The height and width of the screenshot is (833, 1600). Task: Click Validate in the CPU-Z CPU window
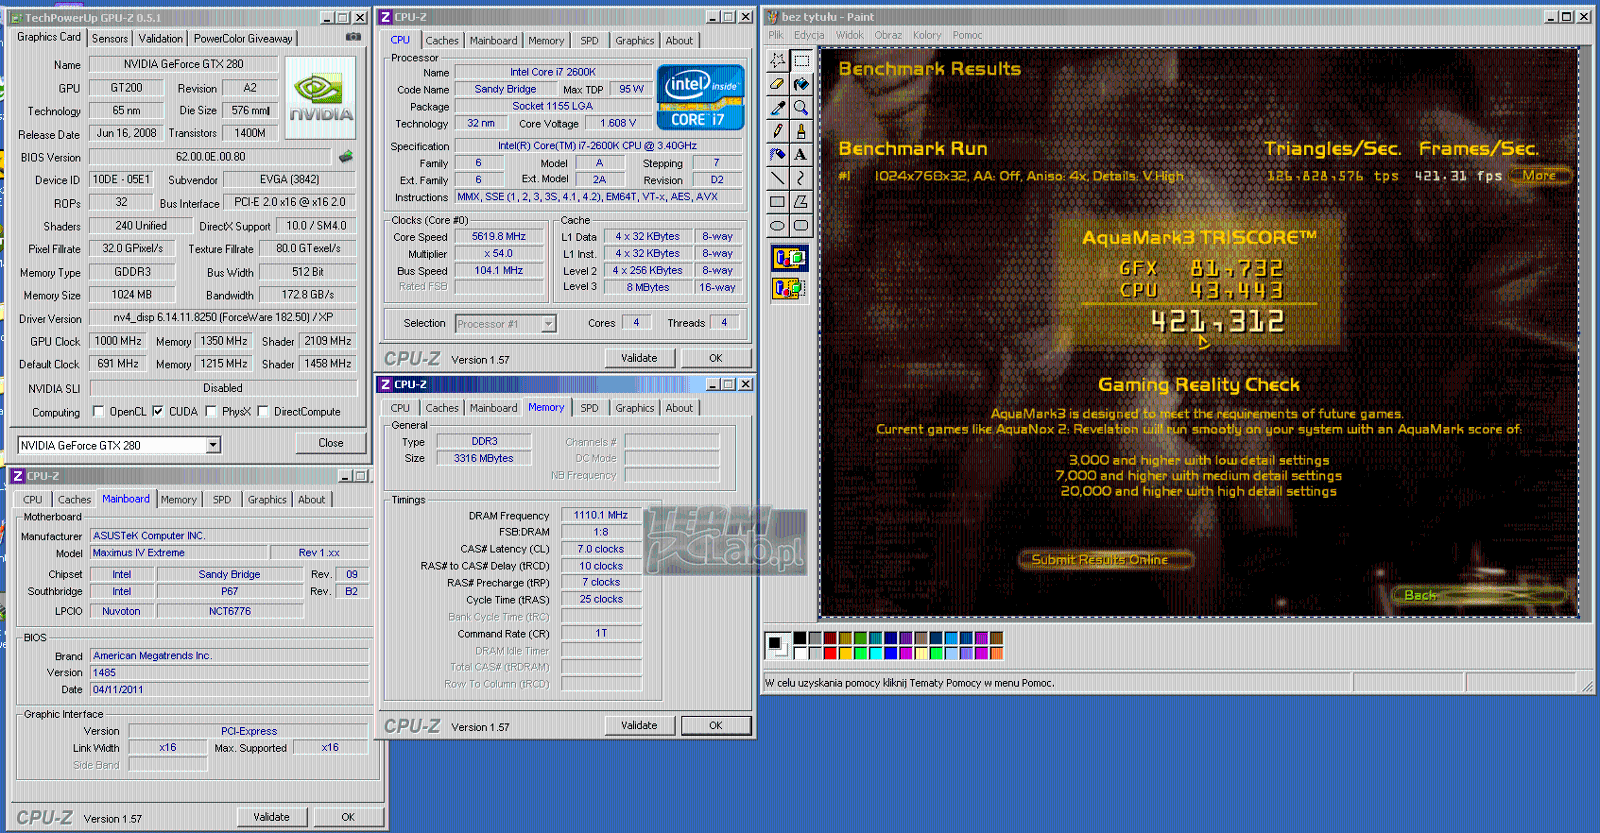(639, 358)
